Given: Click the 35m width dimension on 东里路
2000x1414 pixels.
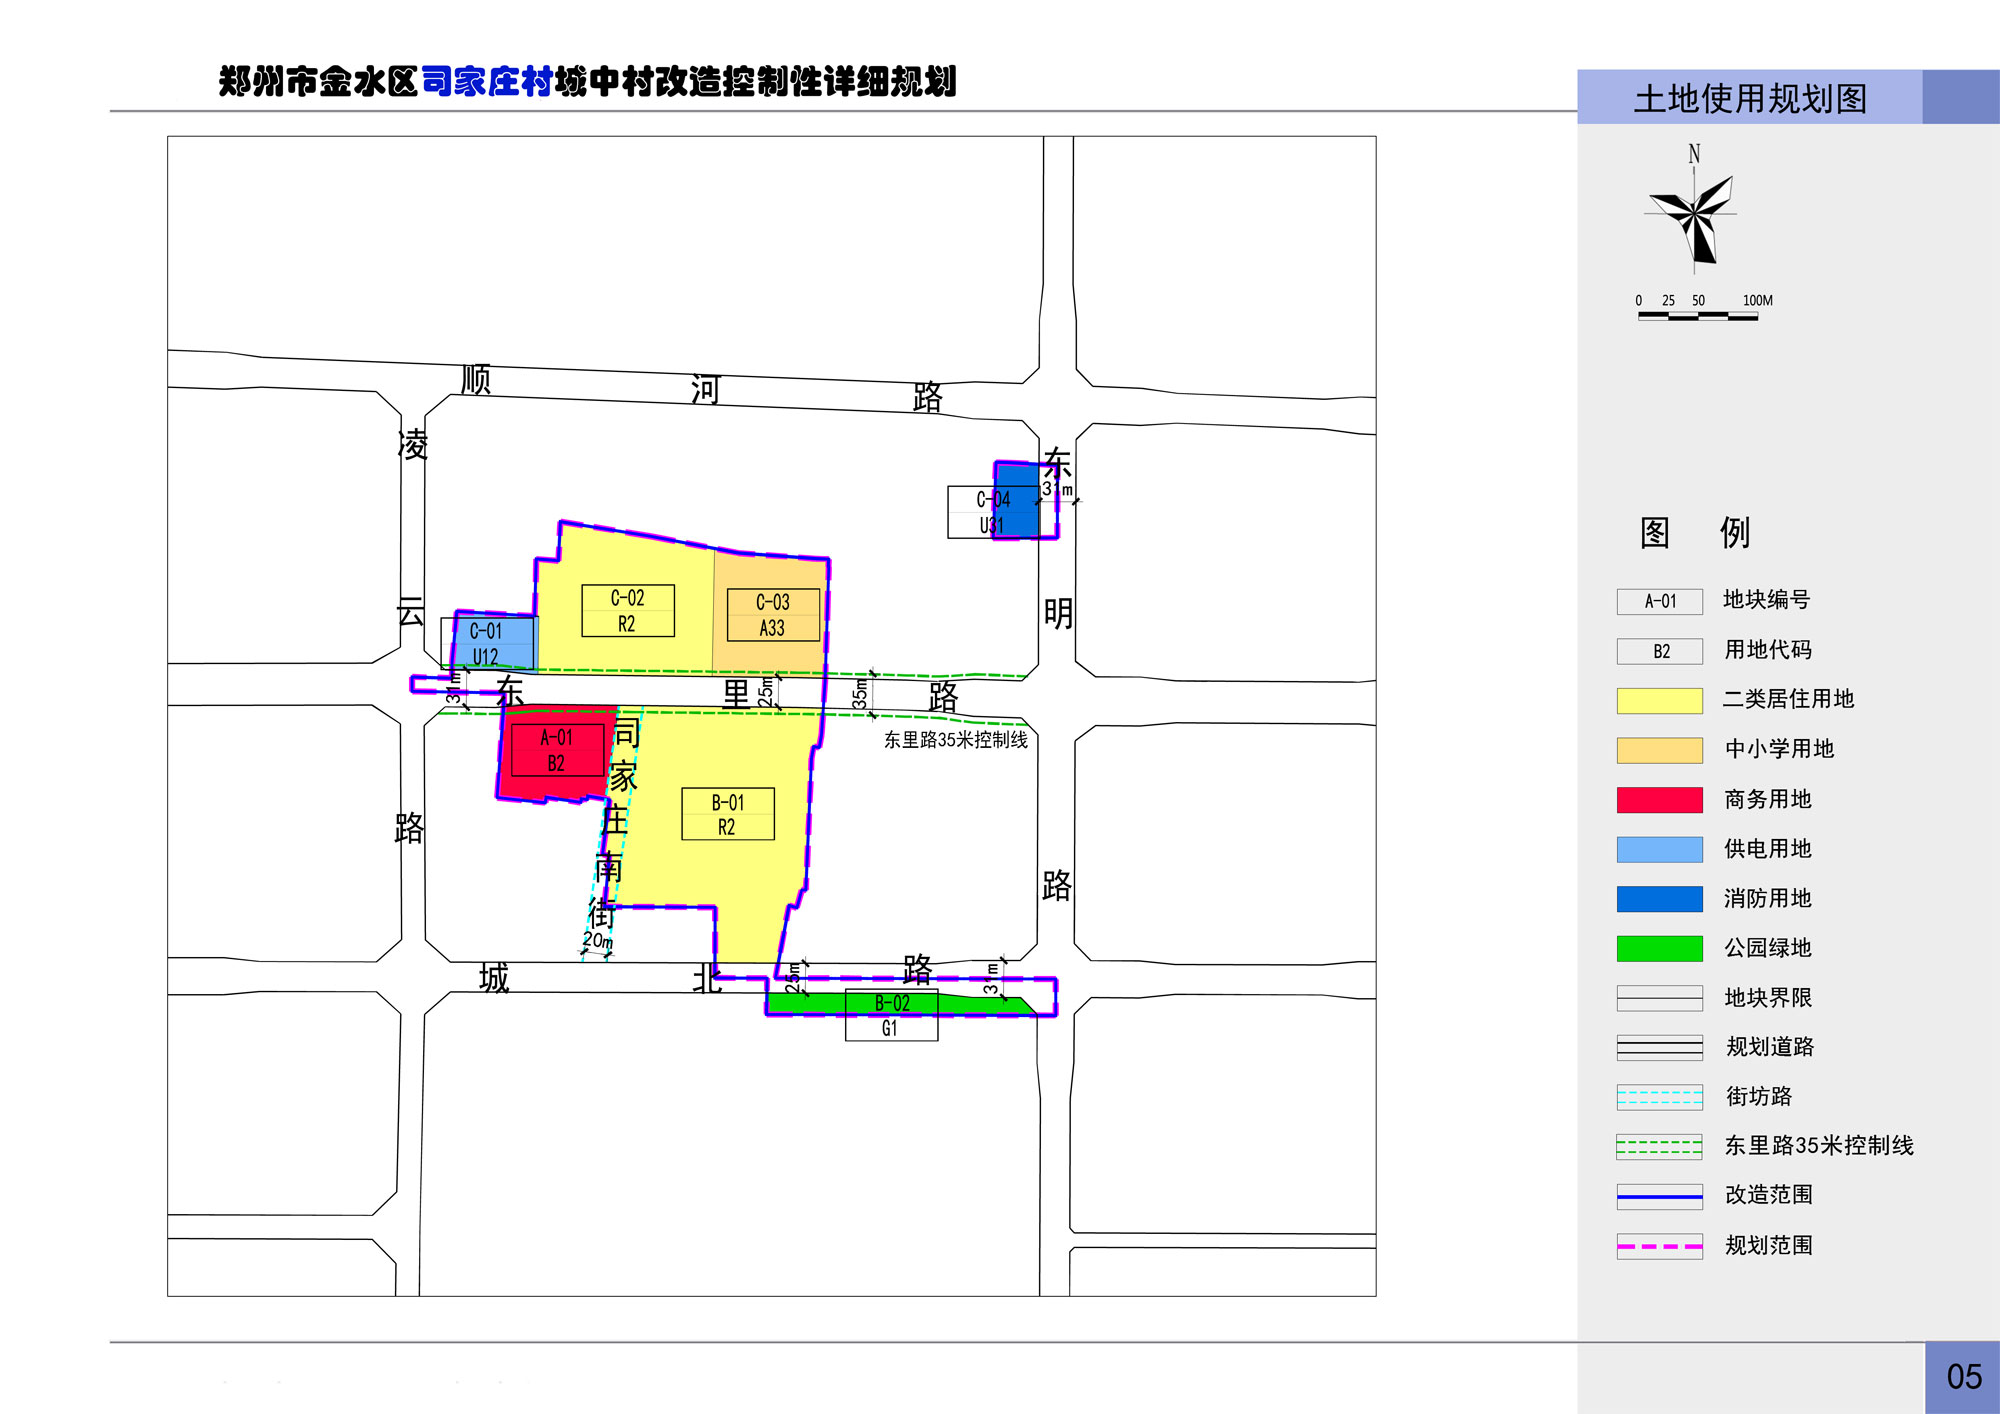Looking at the screenshot, I should point(860,693).
